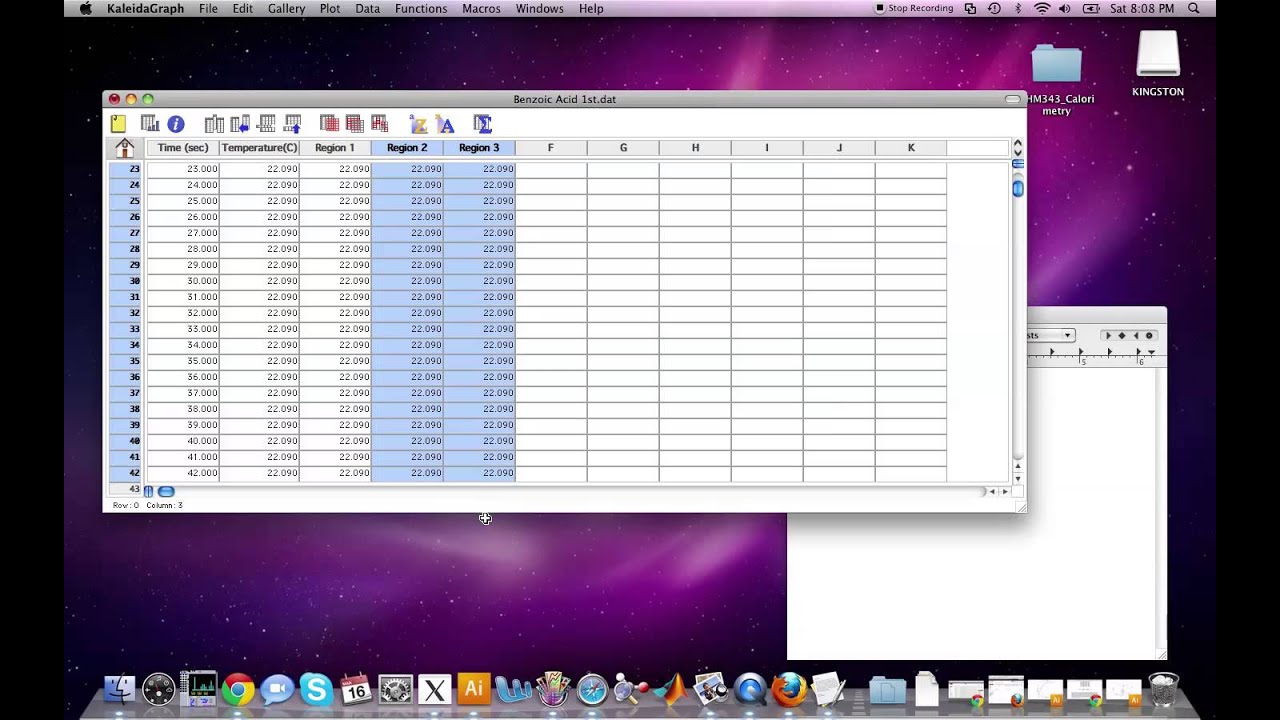Screen dimensions: 1280x720
Task: Open System Preferences from the Dock
Action: coord(395,689)
